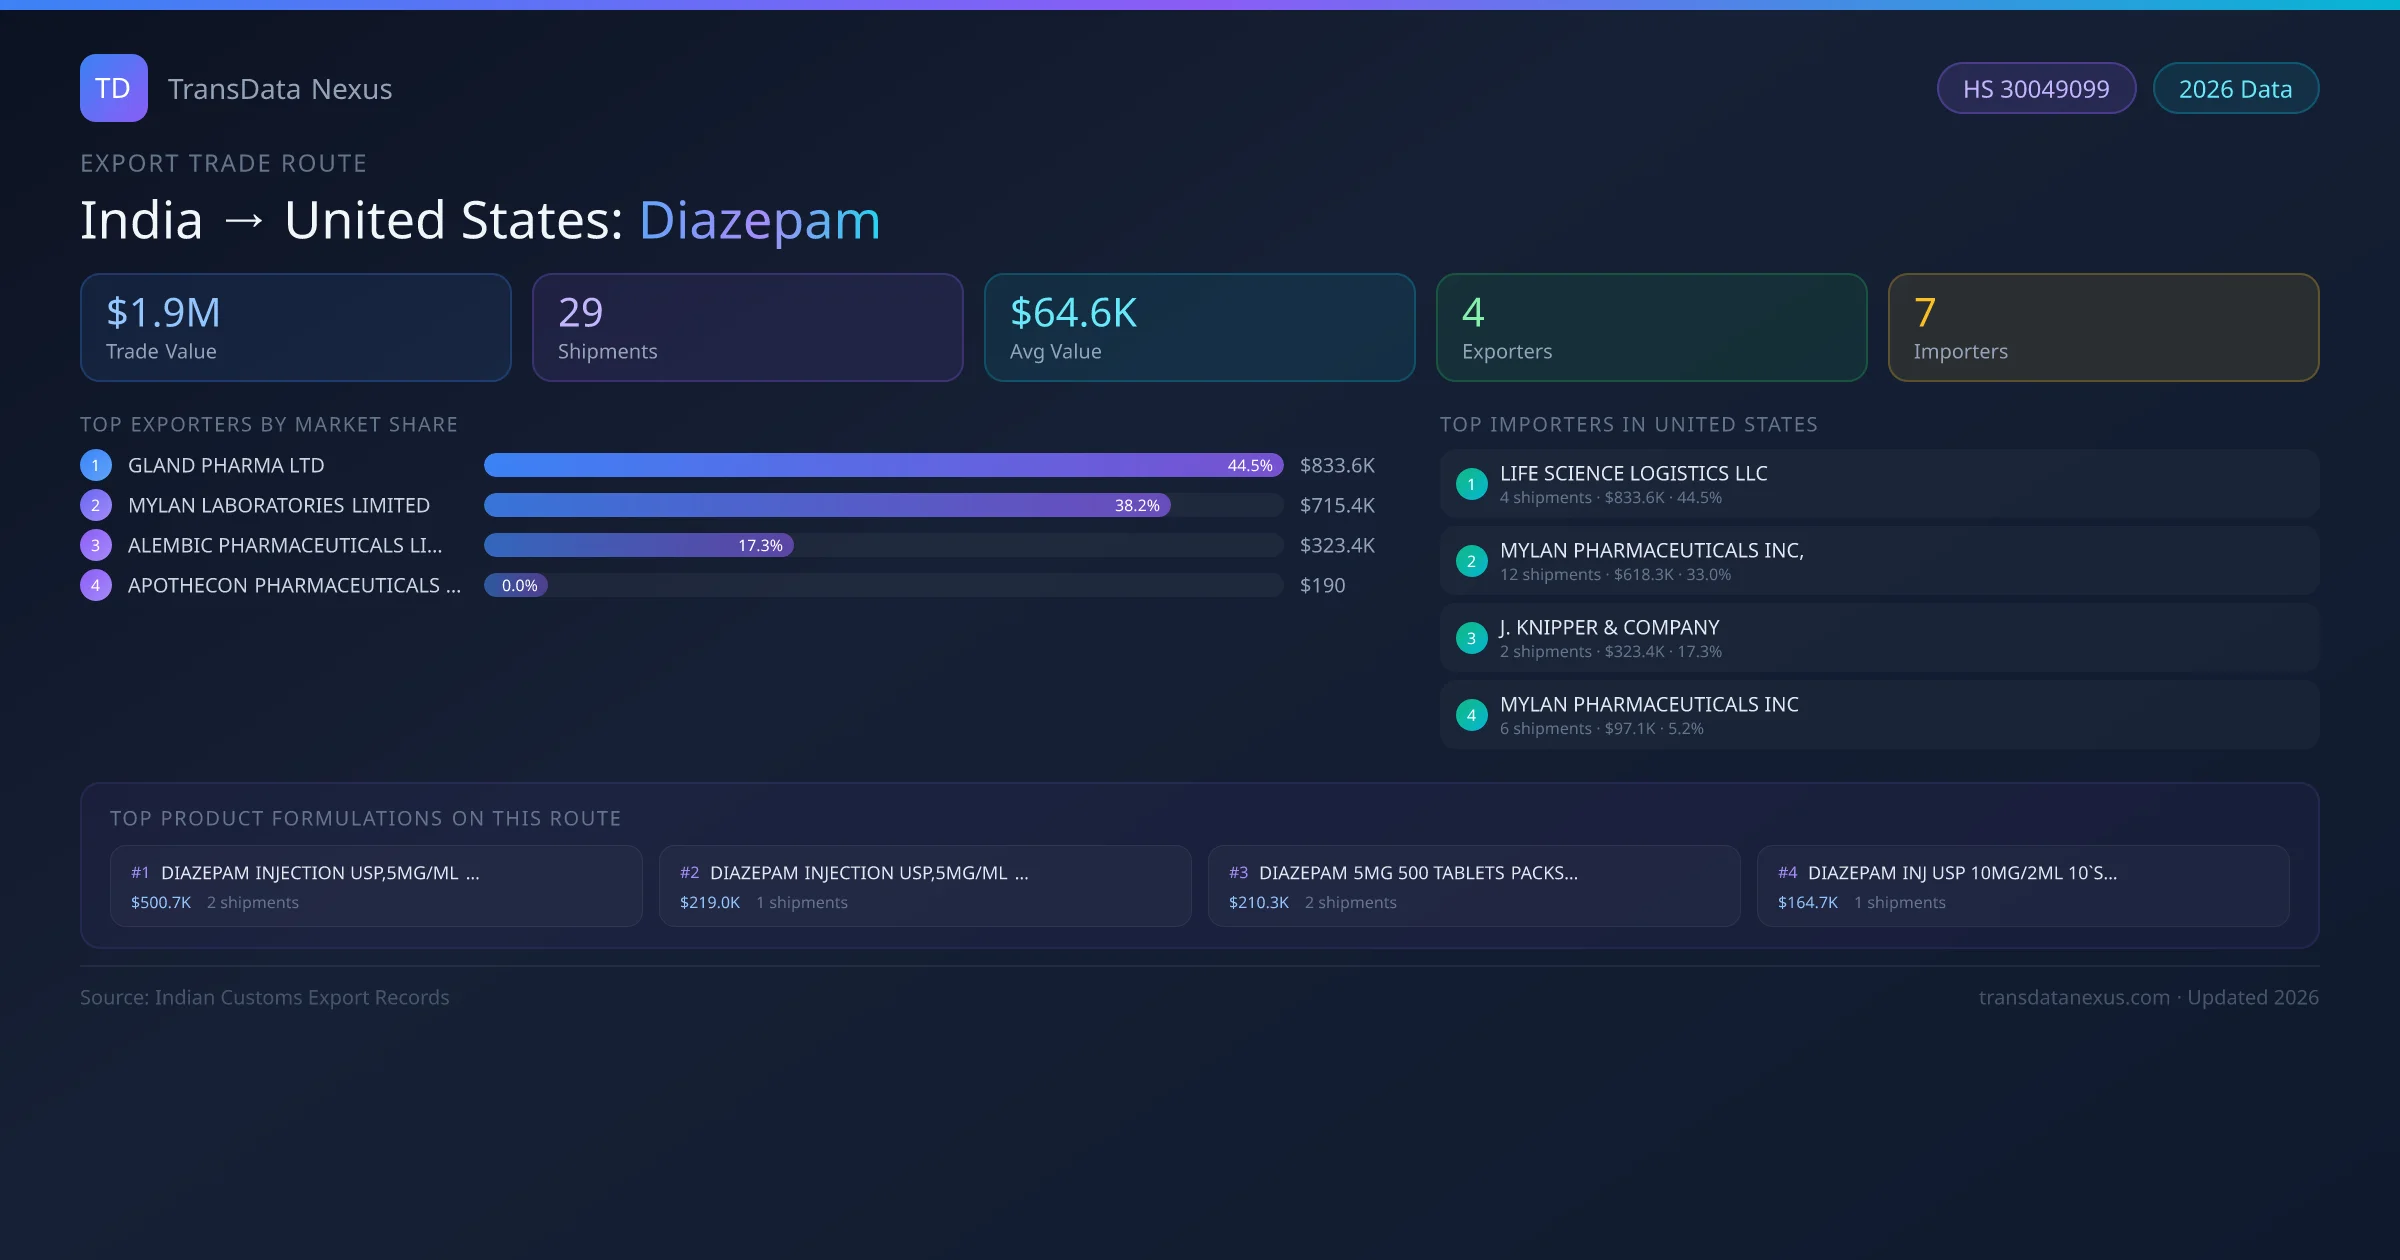
Task: Switch to the TOP IMPORTERS IN UNITED STATES section
Action: pyautogui.click(x=1629, y=424)
